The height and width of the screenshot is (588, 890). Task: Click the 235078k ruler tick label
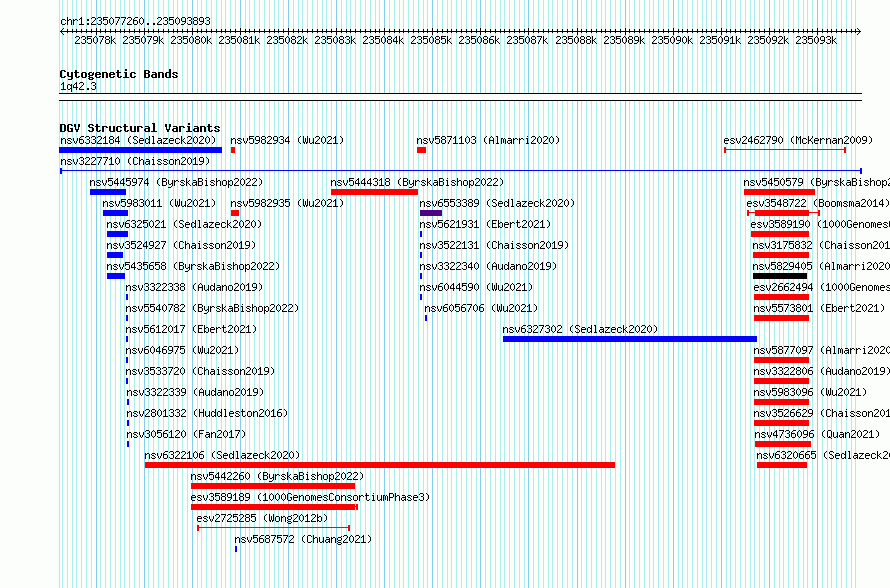95,40
